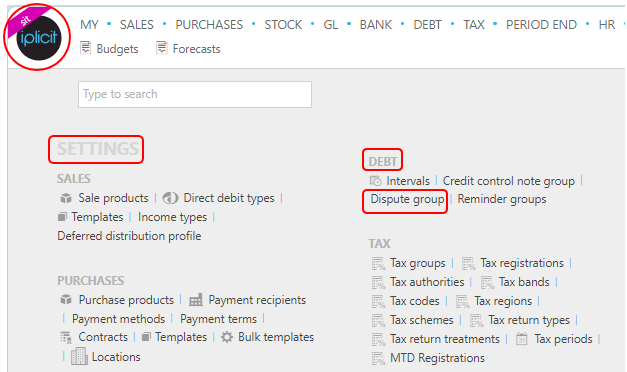Open Payment methods link
627x372 pixels.
tap(118, 319)
